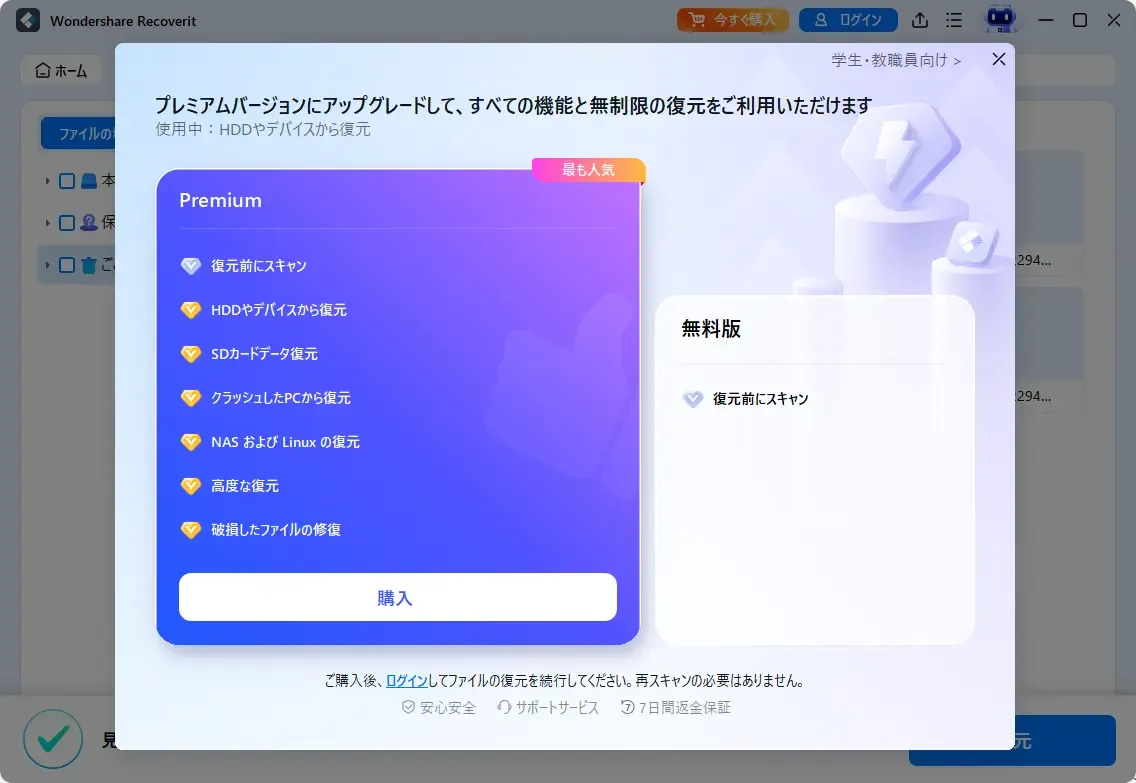The width and height of the screenshot is (1136, 783).
Task: Click the Premium card heading
Action: [x=220, y=201]
